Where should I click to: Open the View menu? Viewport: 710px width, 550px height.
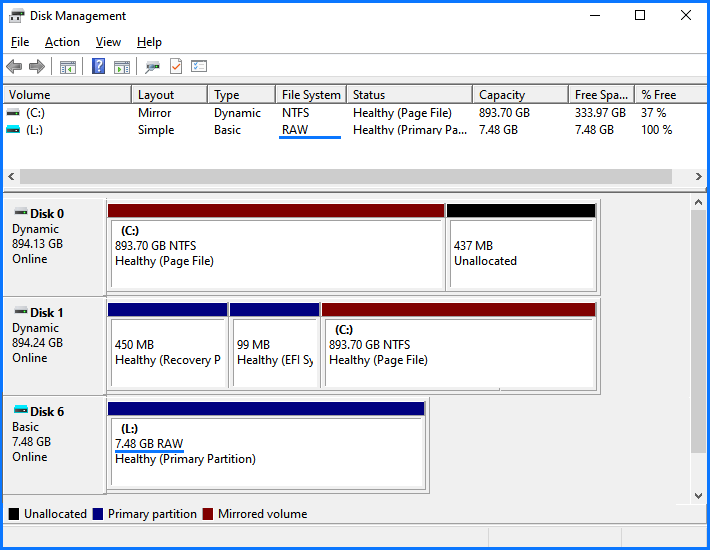[x=108, y=42]
